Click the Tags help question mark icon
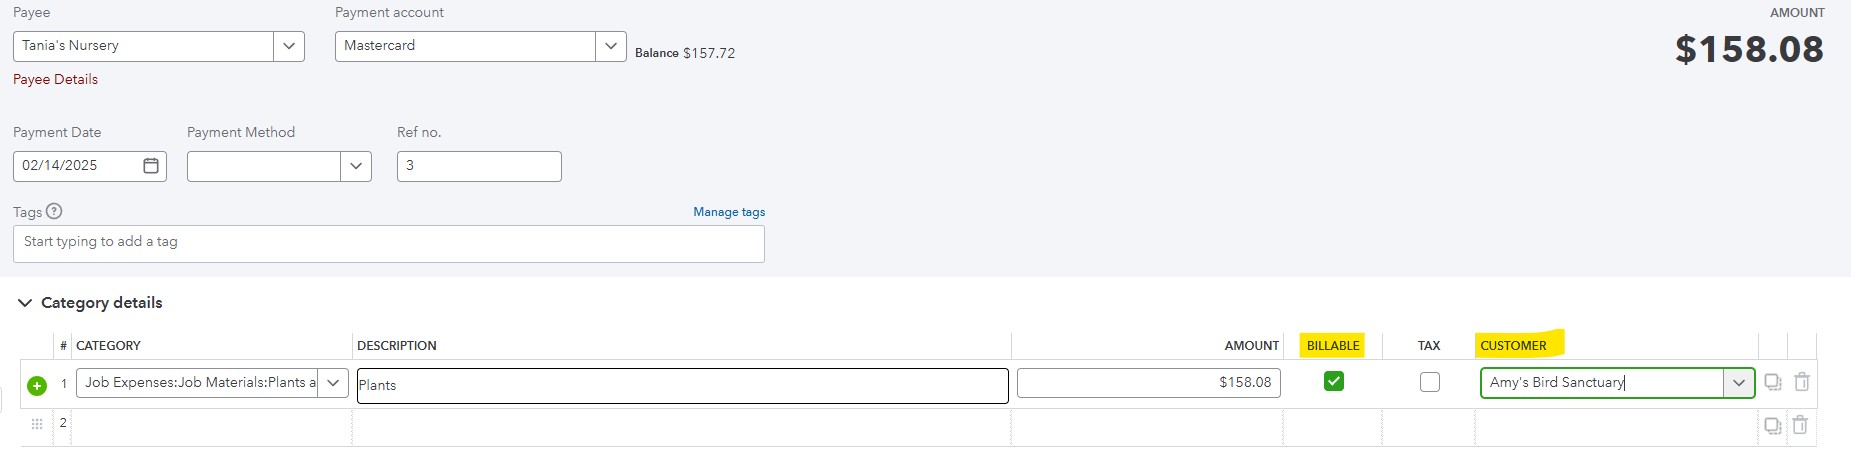 (x=54, y=211)
